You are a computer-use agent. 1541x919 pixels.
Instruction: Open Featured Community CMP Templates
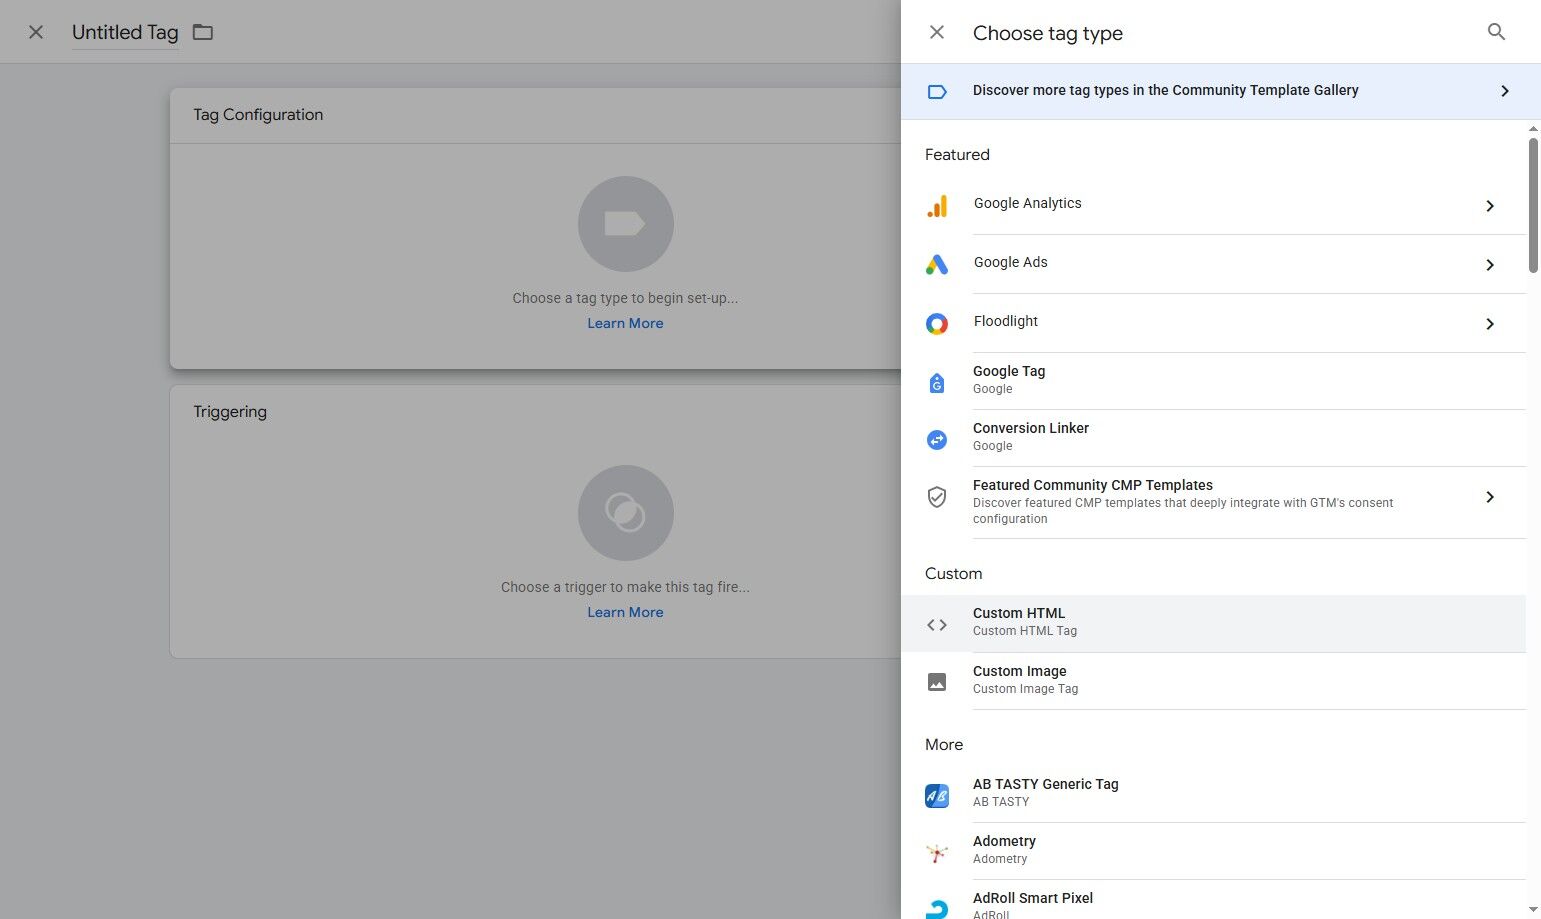click(1213, 503)
